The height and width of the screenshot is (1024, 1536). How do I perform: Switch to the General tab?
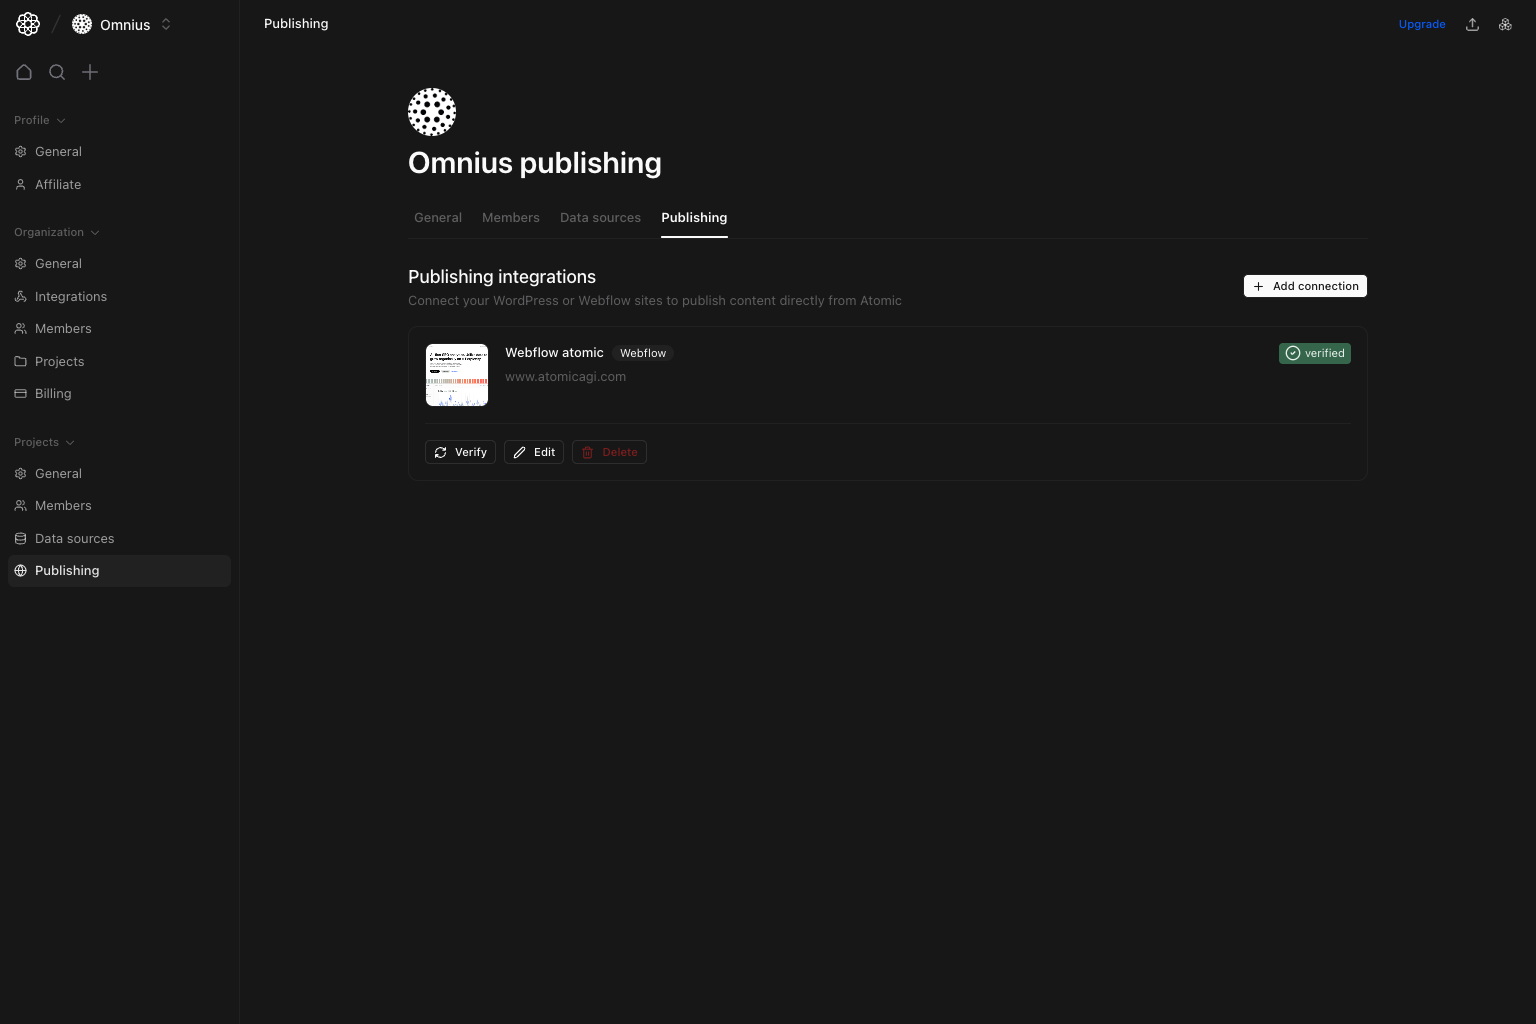click(x=438, y=217)
